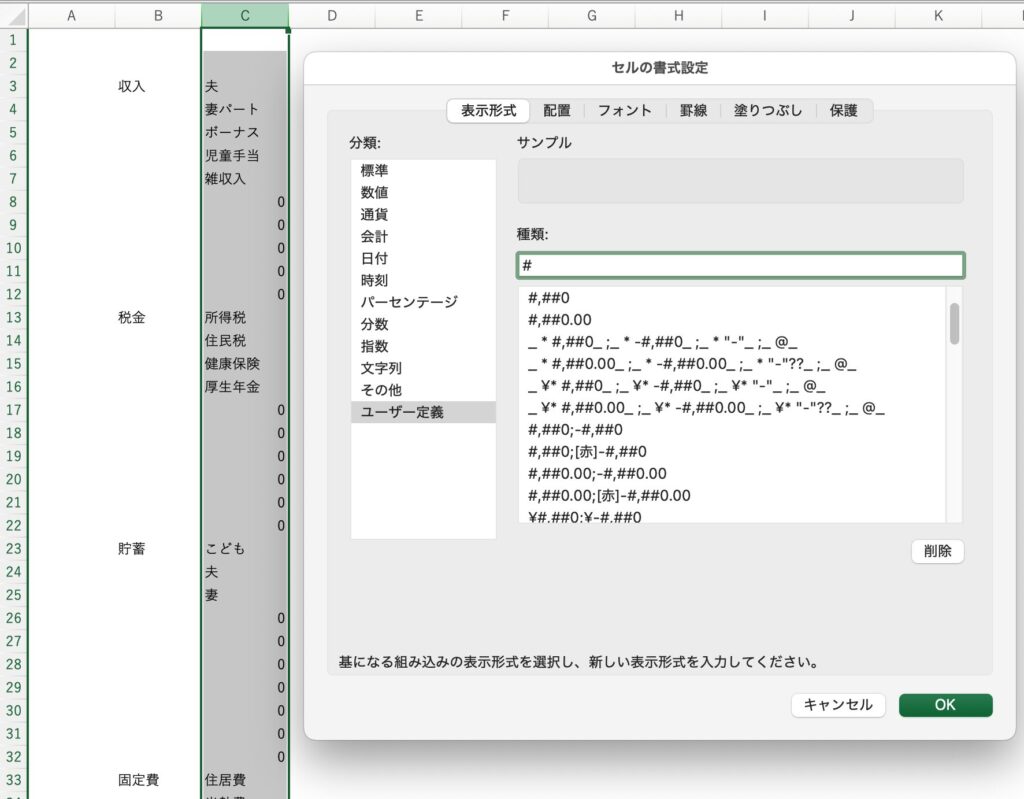The width and height of the screenshot is (1024, 799).
Task: Click the 削除 button
Action: click(937, 551)
